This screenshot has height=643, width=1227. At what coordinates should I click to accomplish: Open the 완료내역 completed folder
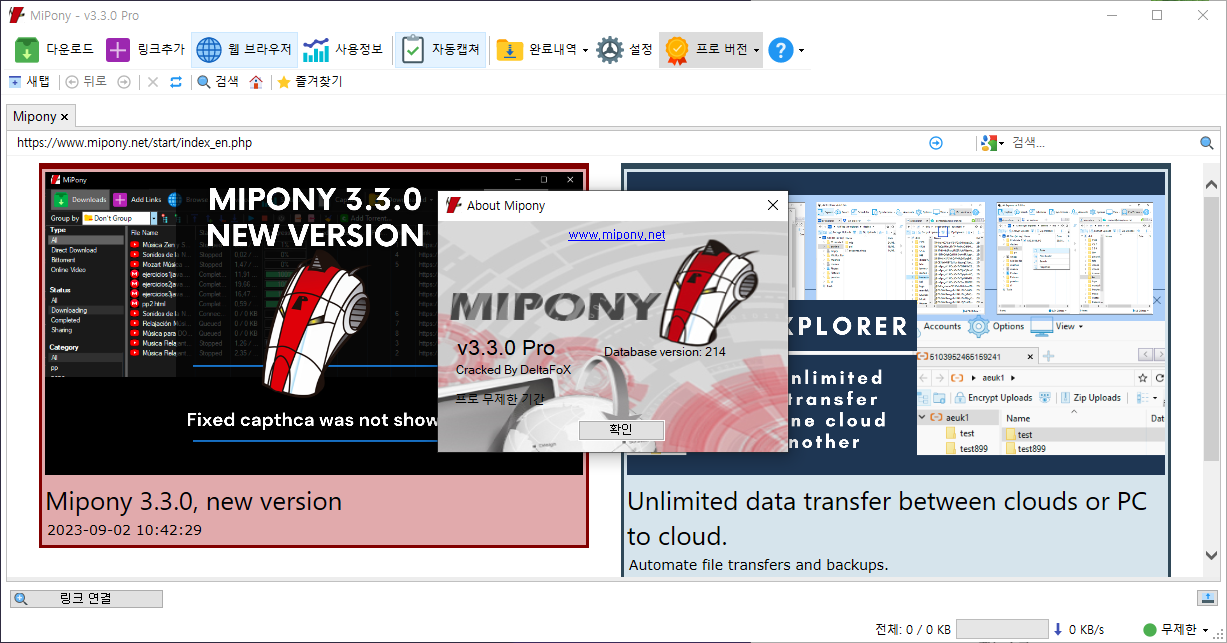point(536,49)
